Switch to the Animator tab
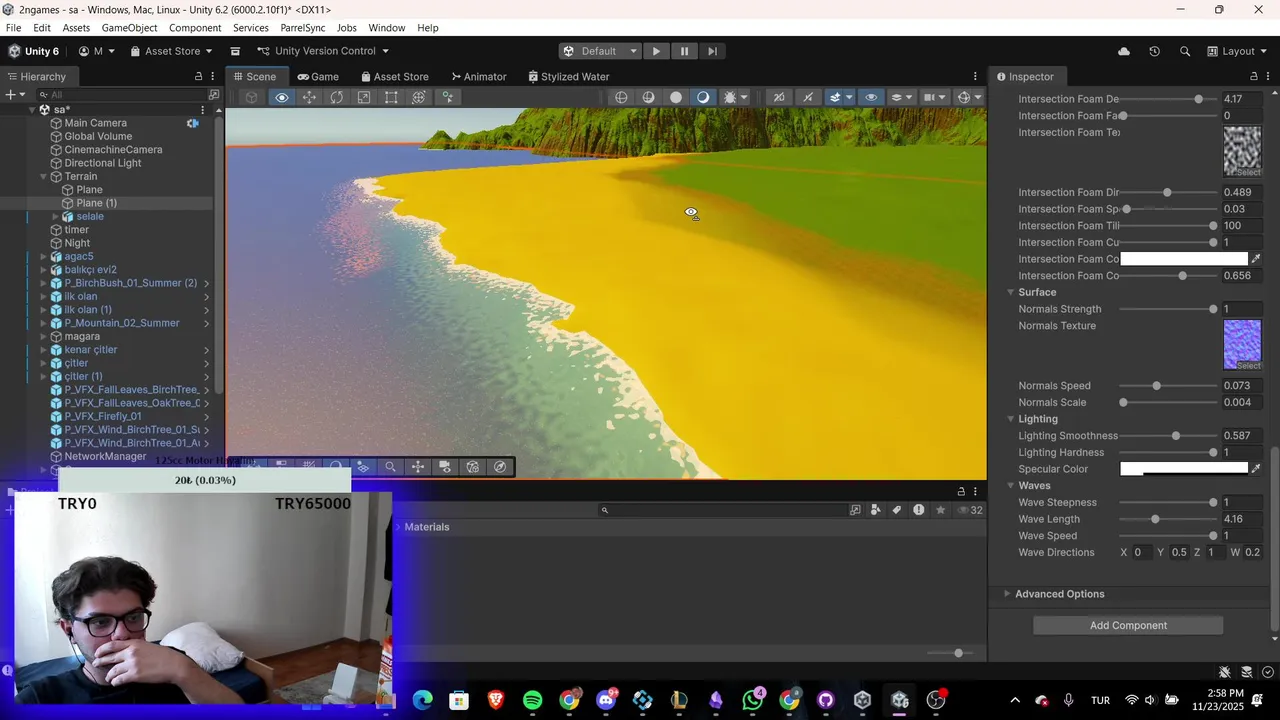This screenshot has height=720, width=1280. [x=479, y=76]
